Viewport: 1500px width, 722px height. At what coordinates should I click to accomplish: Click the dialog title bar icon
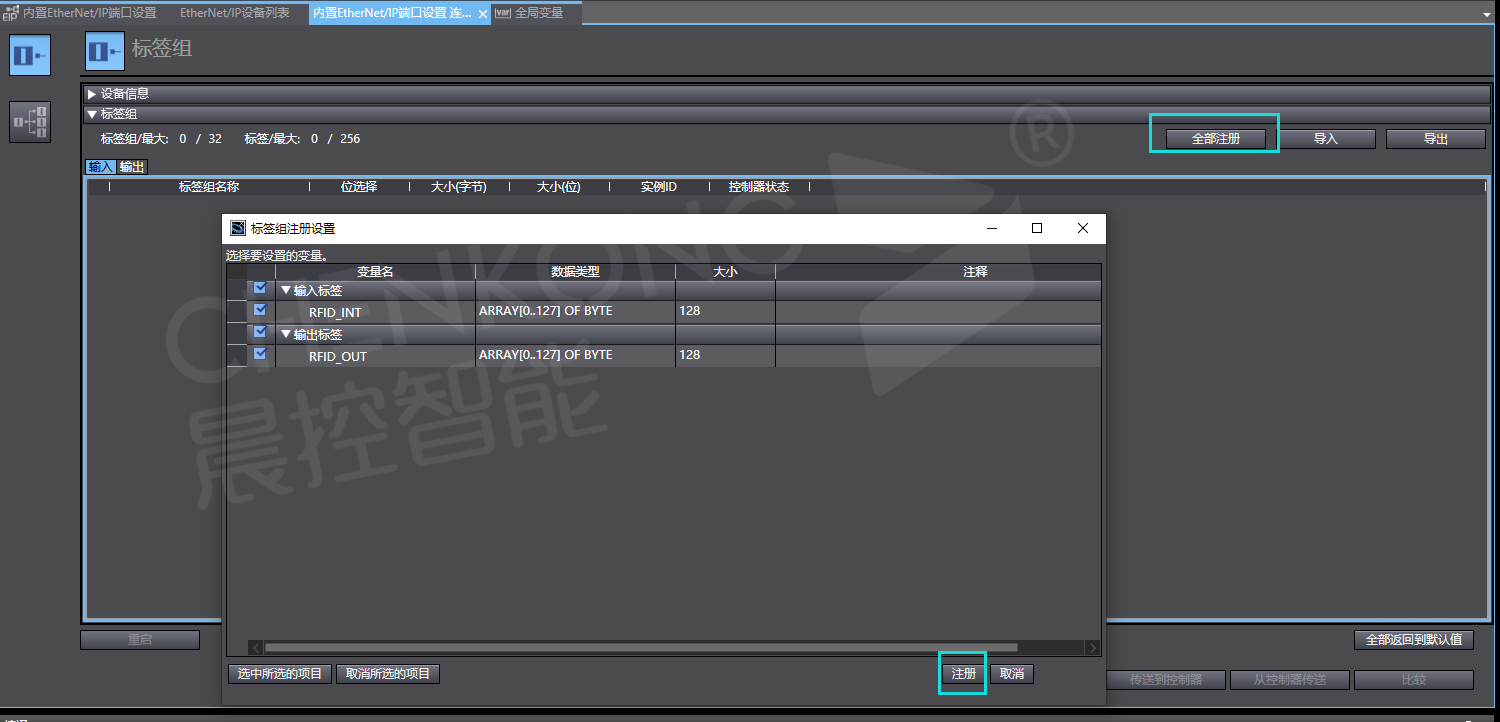(x=238, y=228)
